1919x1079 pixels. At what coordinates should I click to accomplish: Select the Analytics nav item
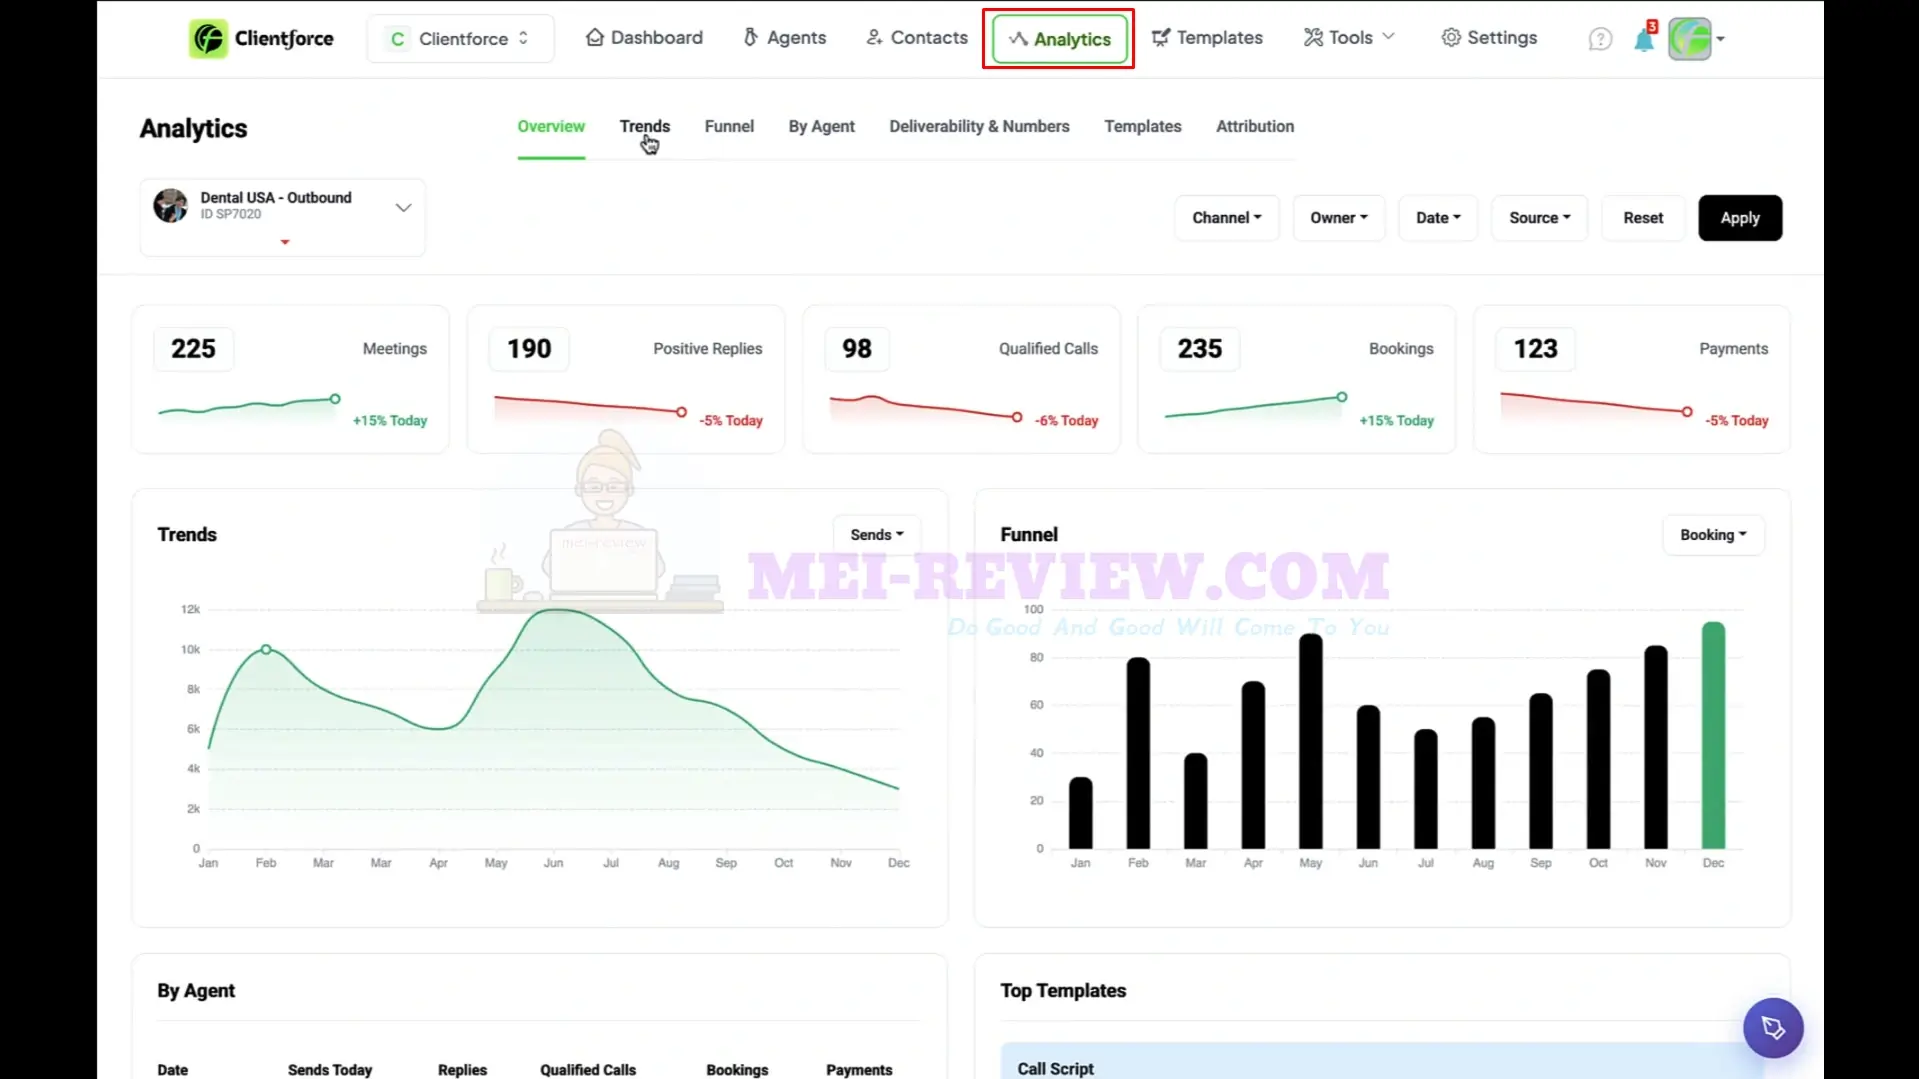pos(1059,39)
